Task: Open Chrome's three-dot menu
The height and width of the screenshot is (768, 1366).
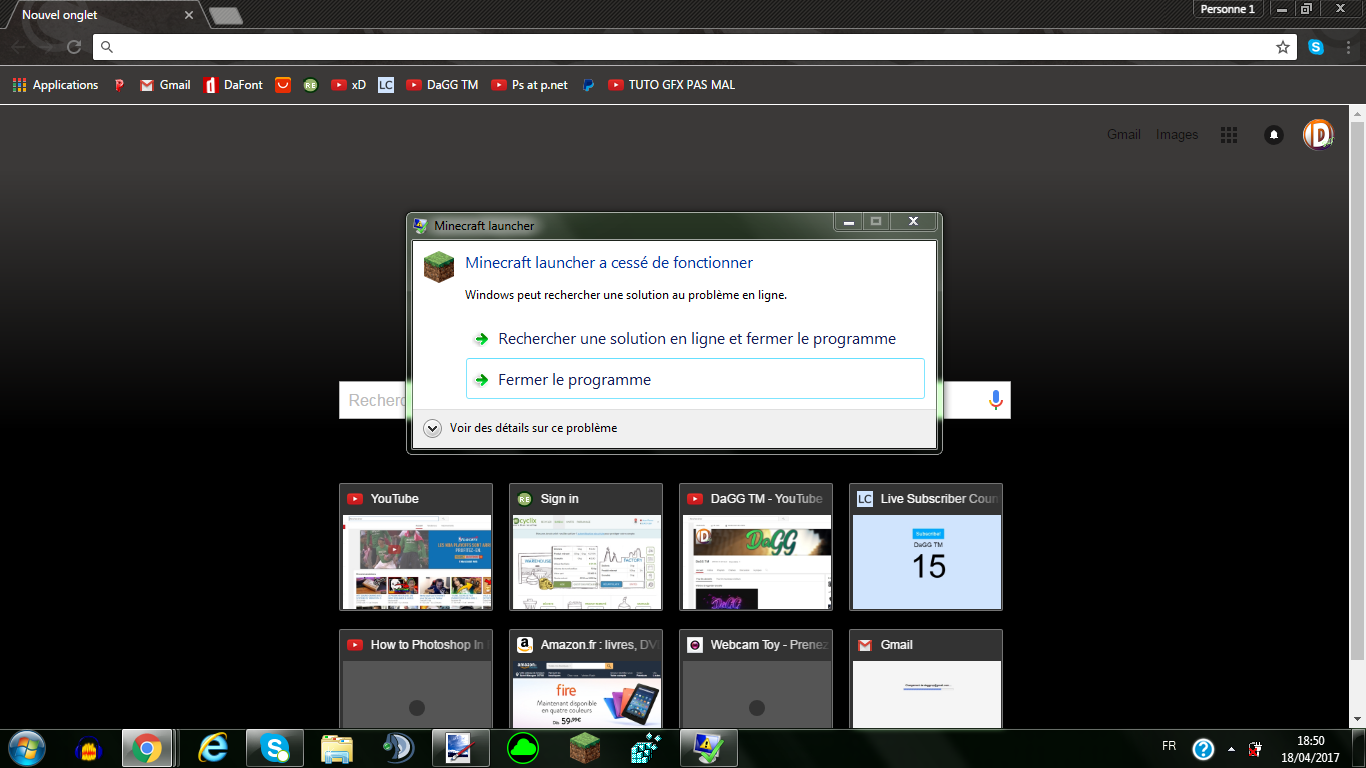Action: (x=1347, y=47)
